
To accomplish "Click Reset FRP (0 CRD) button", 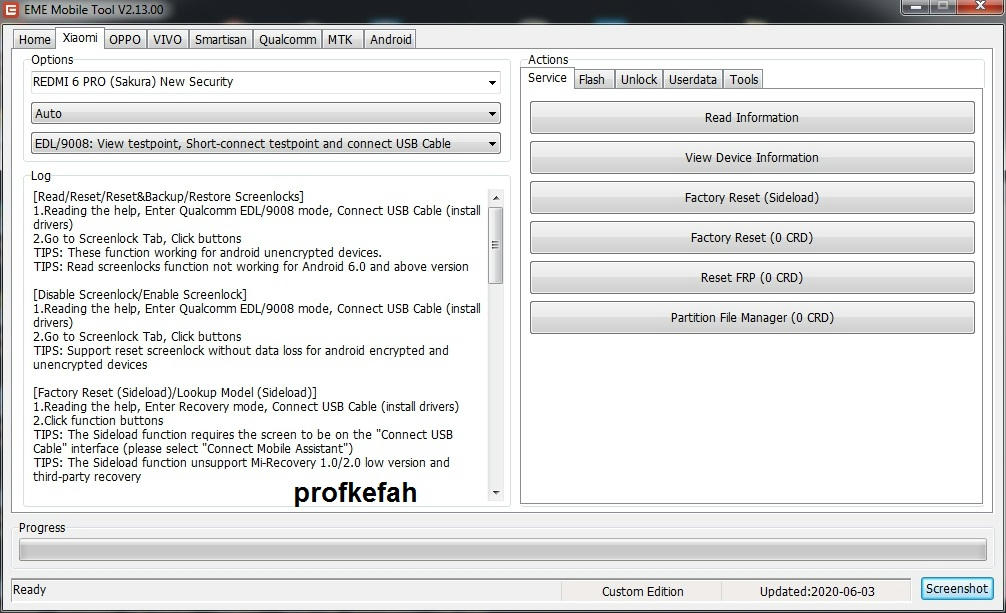I will click(752, 277).
